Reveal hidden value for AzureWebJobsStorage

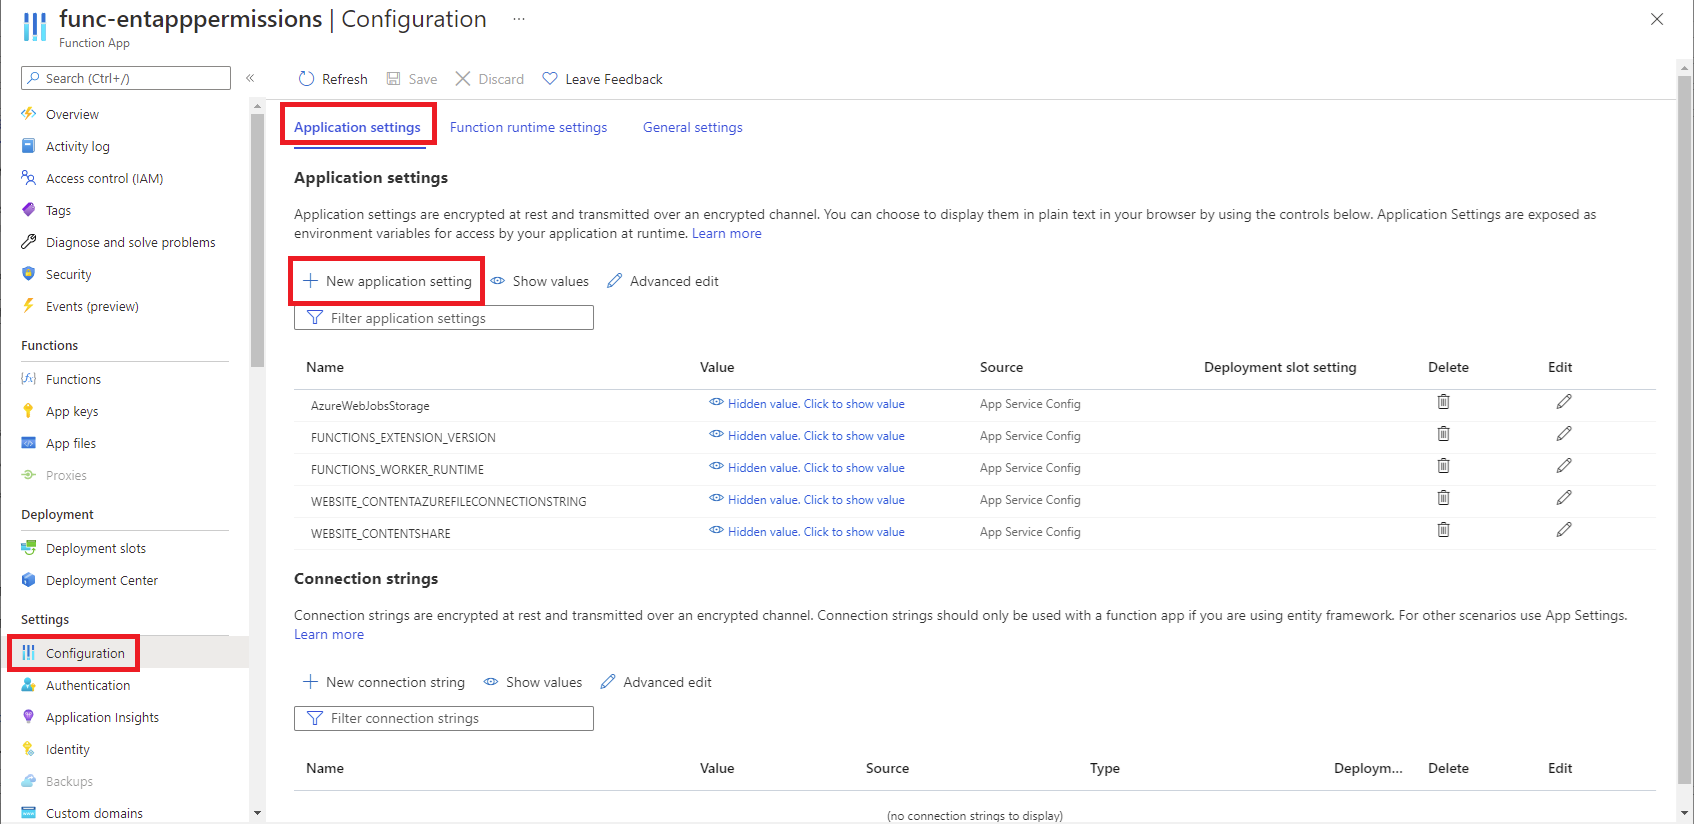pyautogui.click(x=807, y=404)
